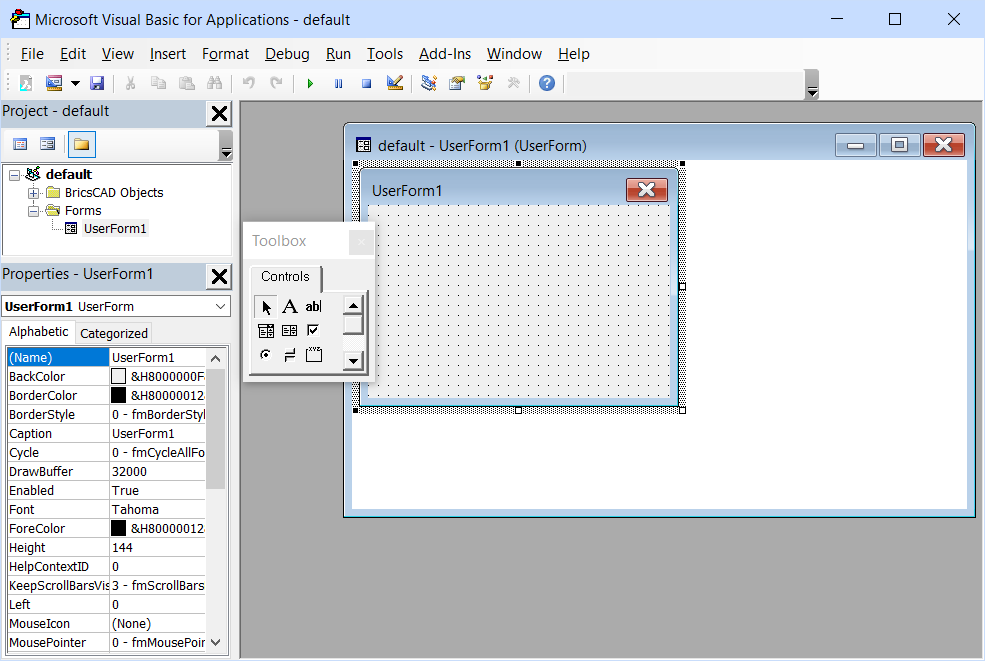Switch to the Alphabetic properties tab
Viewport: 985px width, 661px height.
[38, 332]
